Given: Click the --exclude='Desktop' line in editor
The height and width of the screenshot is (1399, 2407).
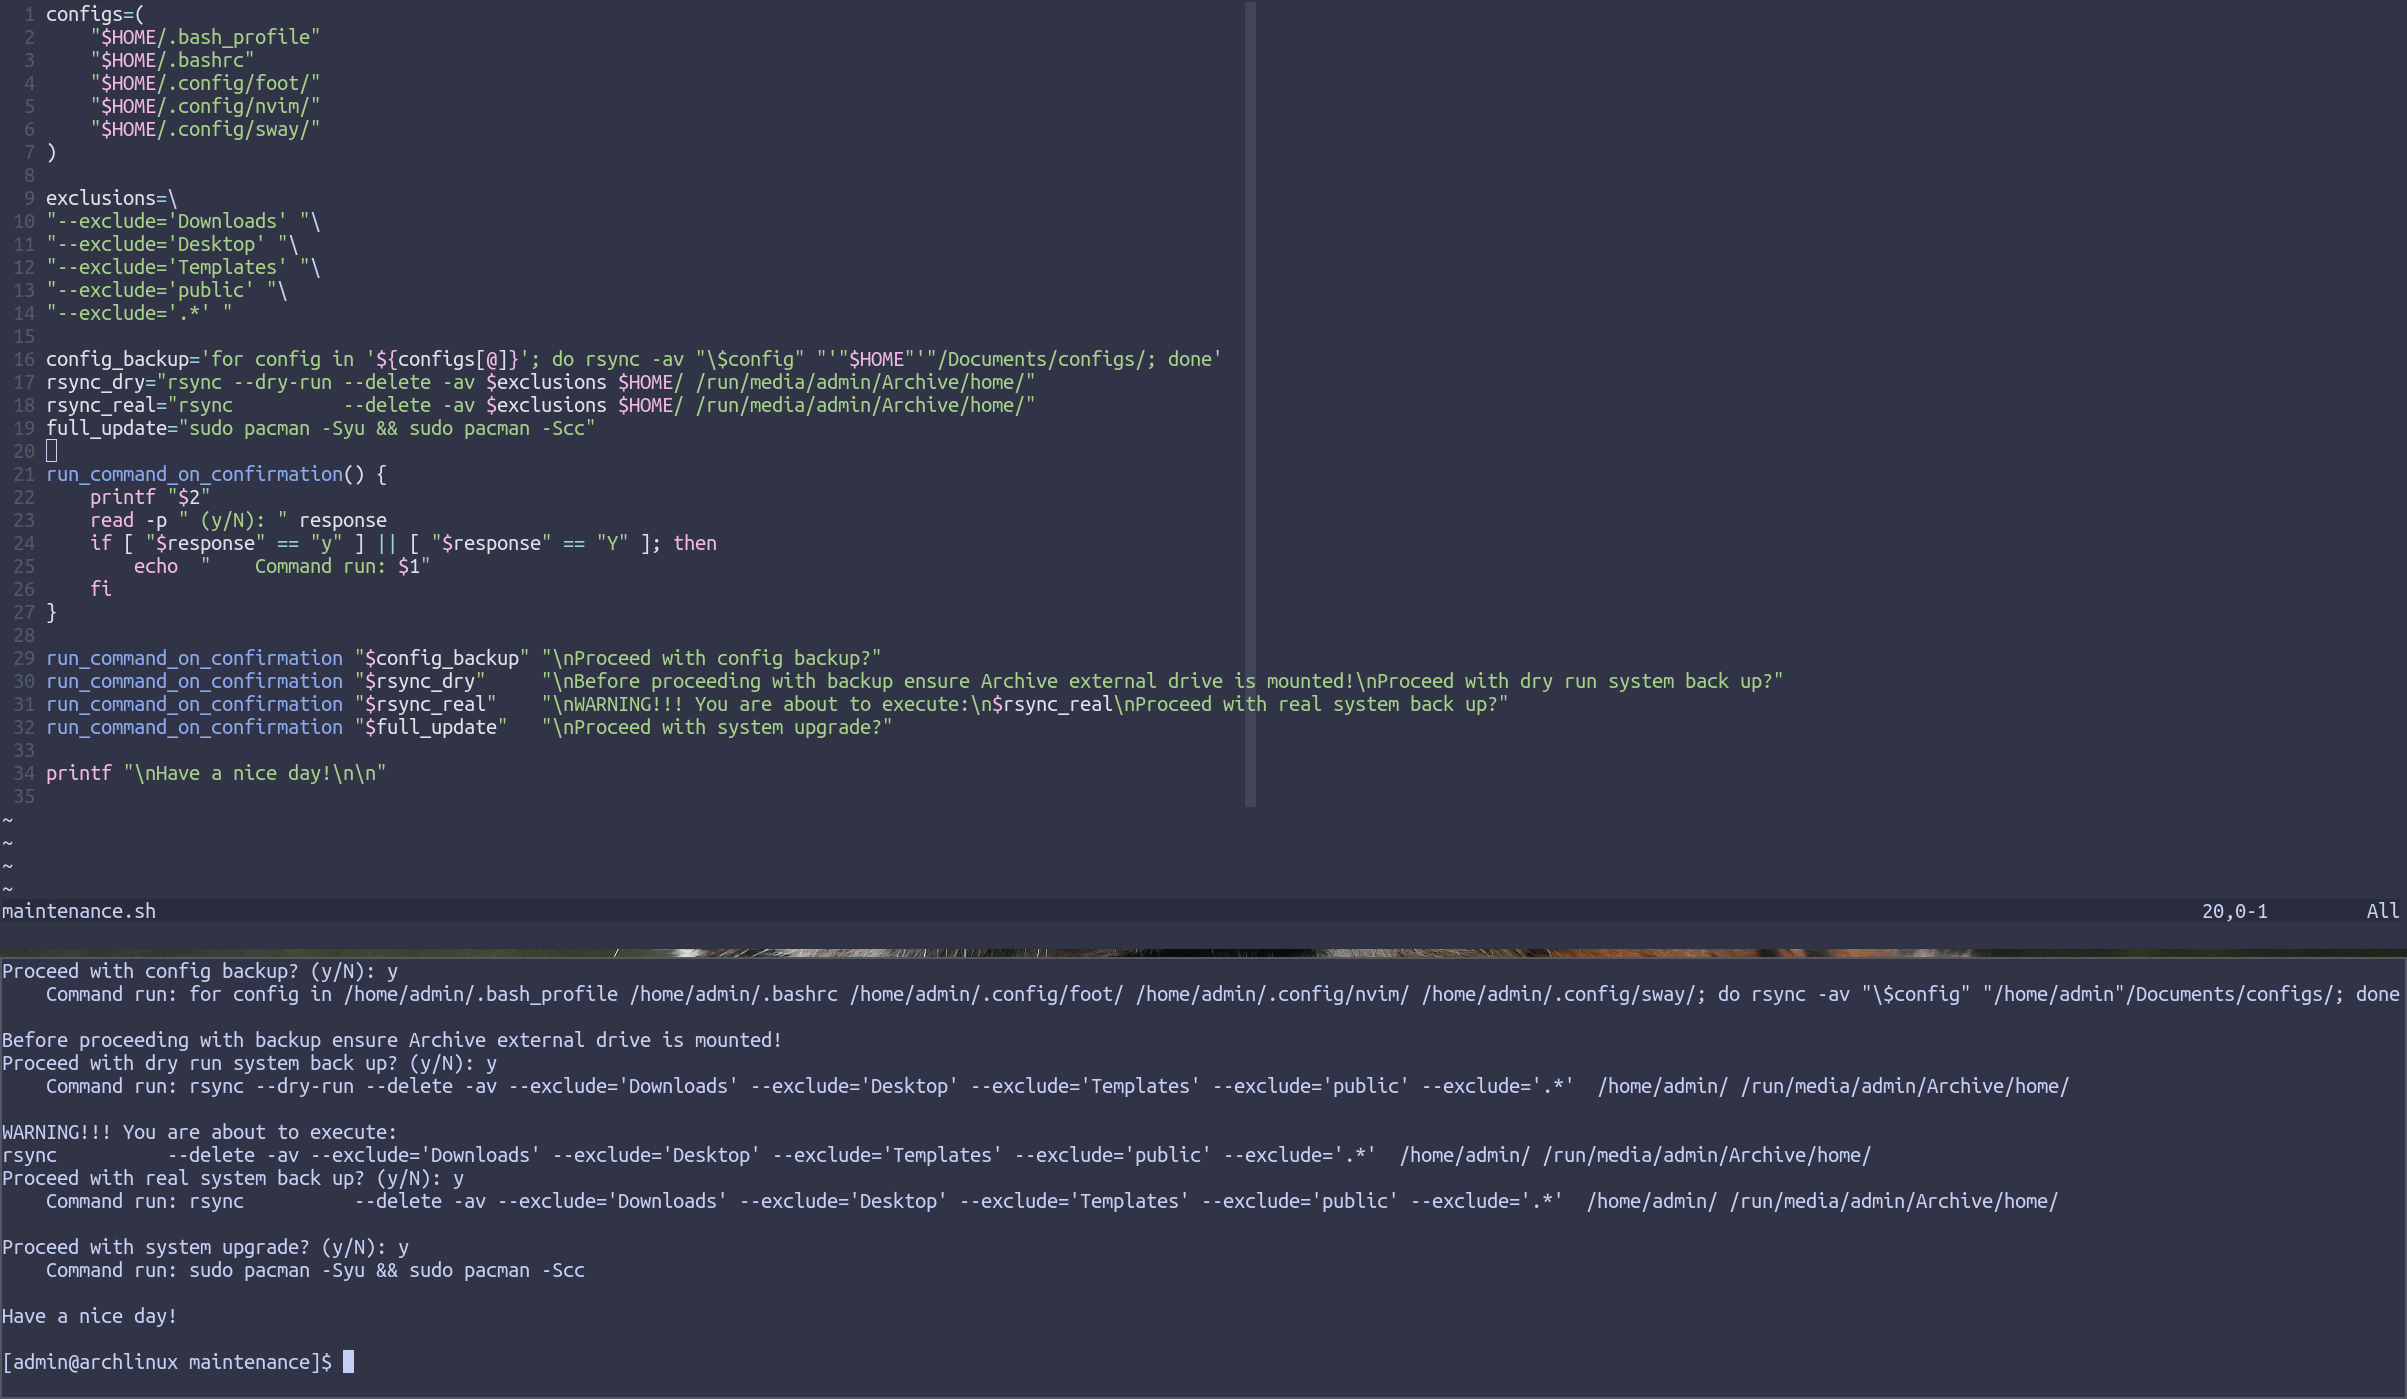Looking at the screenshot, I should click(x=172, y=244).
